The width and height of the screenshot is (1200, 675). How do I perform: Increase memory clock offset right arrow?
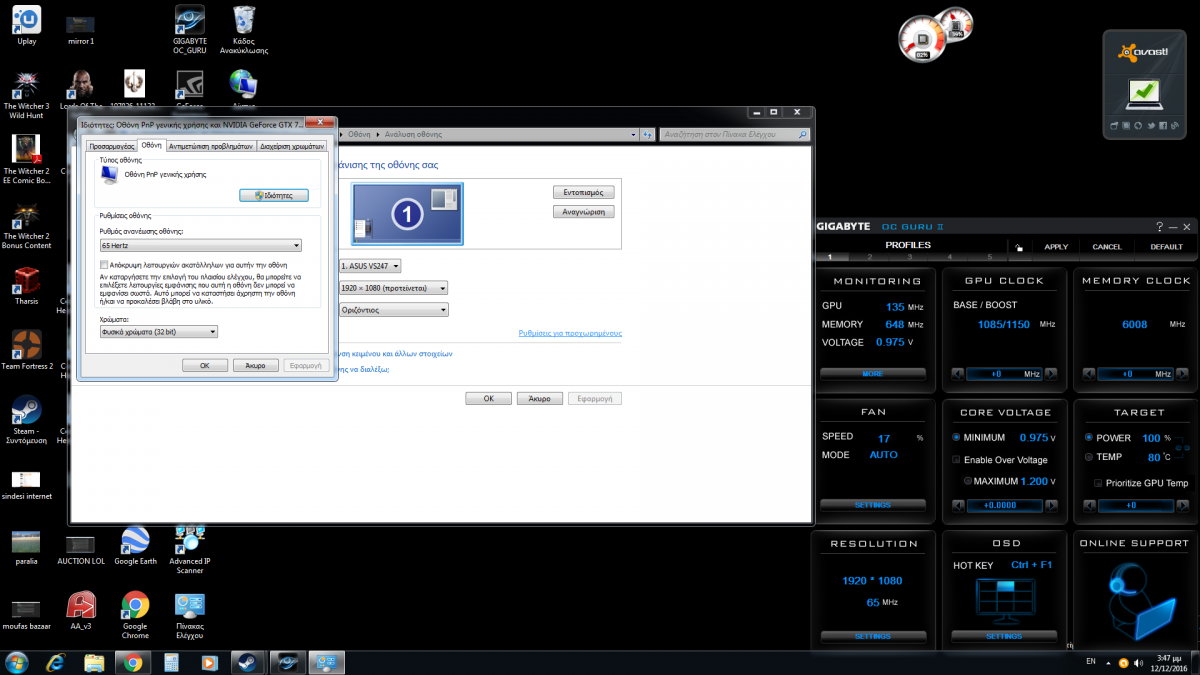click(x=1181, y=374)
